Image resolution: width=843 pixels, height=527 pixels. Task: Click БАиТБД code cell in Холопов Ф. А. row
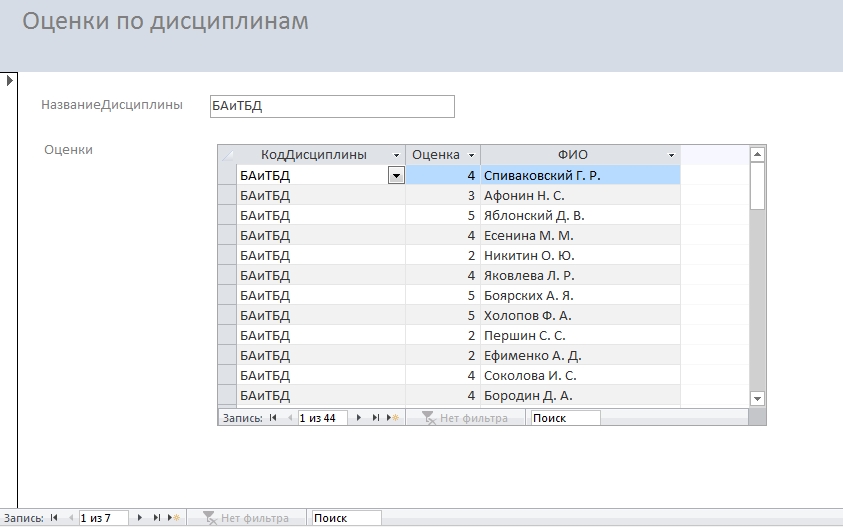pyautogui.click(x=321, y=315)
